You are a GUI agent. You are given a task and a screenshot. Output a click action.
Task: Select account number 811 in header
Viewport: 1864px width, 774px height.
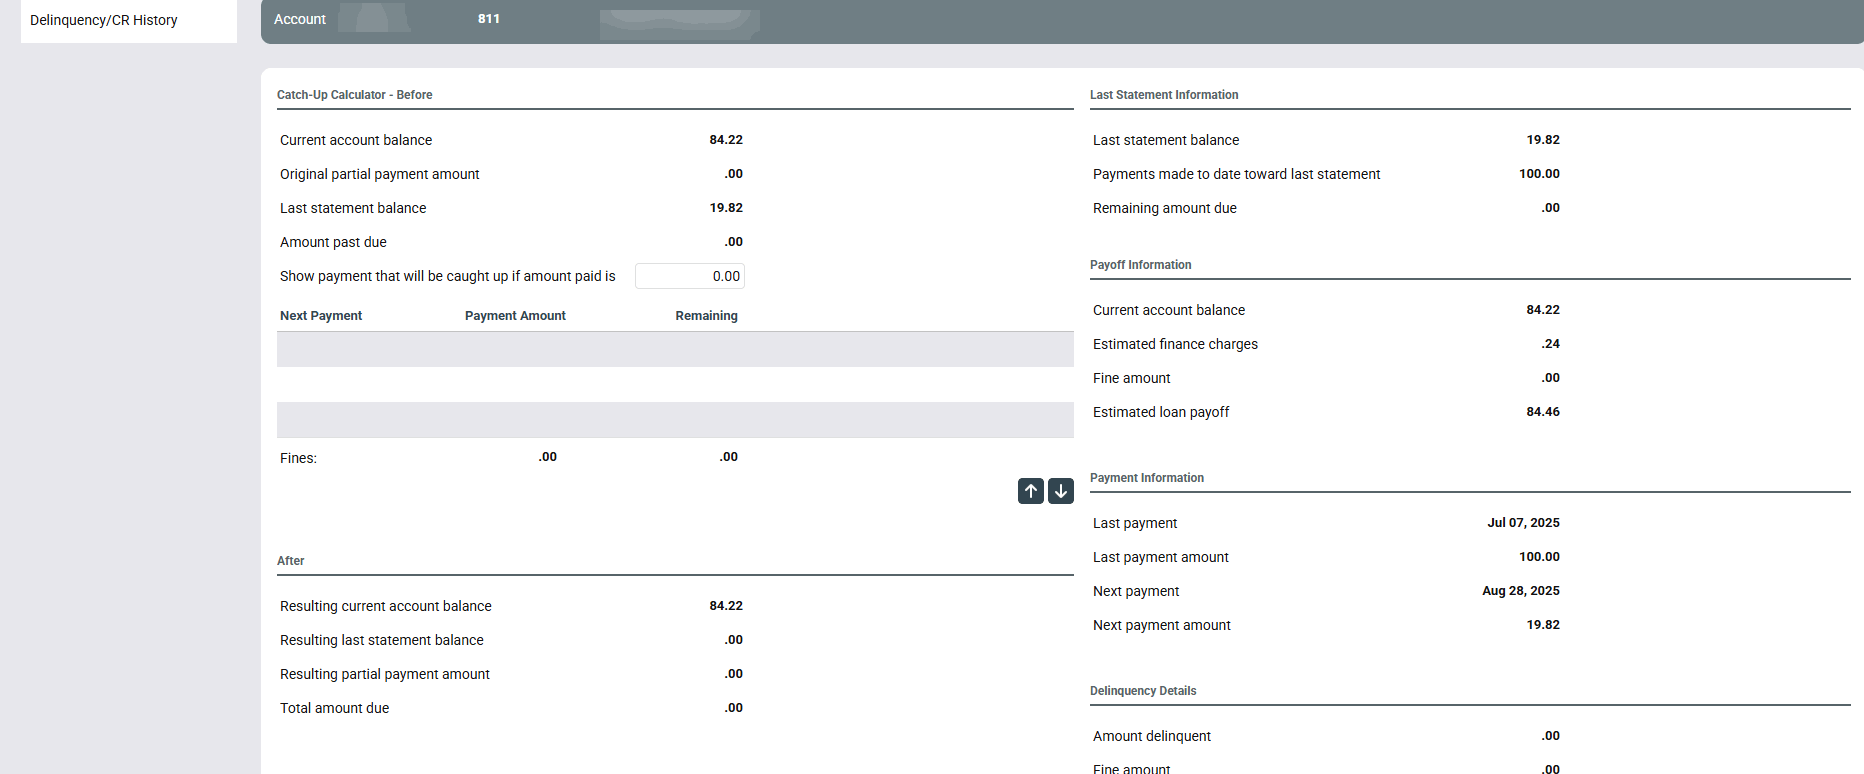point(489,19)
